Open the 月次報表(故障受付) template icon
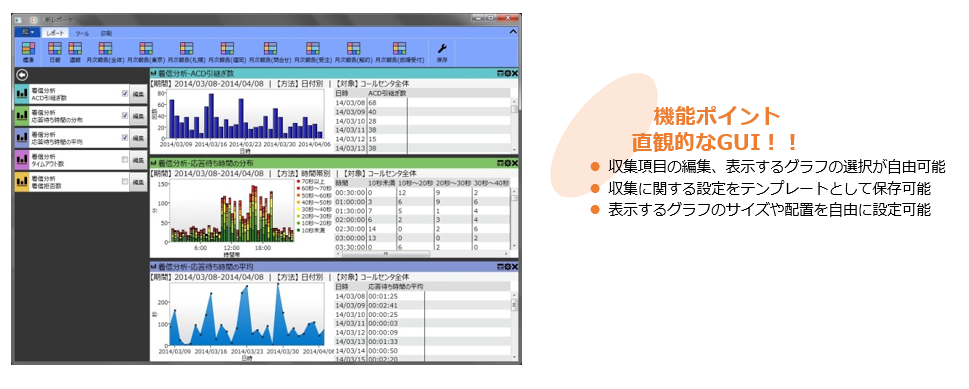Screen dimensions: 969x389 pyautogui.click(x=399, y=49)
